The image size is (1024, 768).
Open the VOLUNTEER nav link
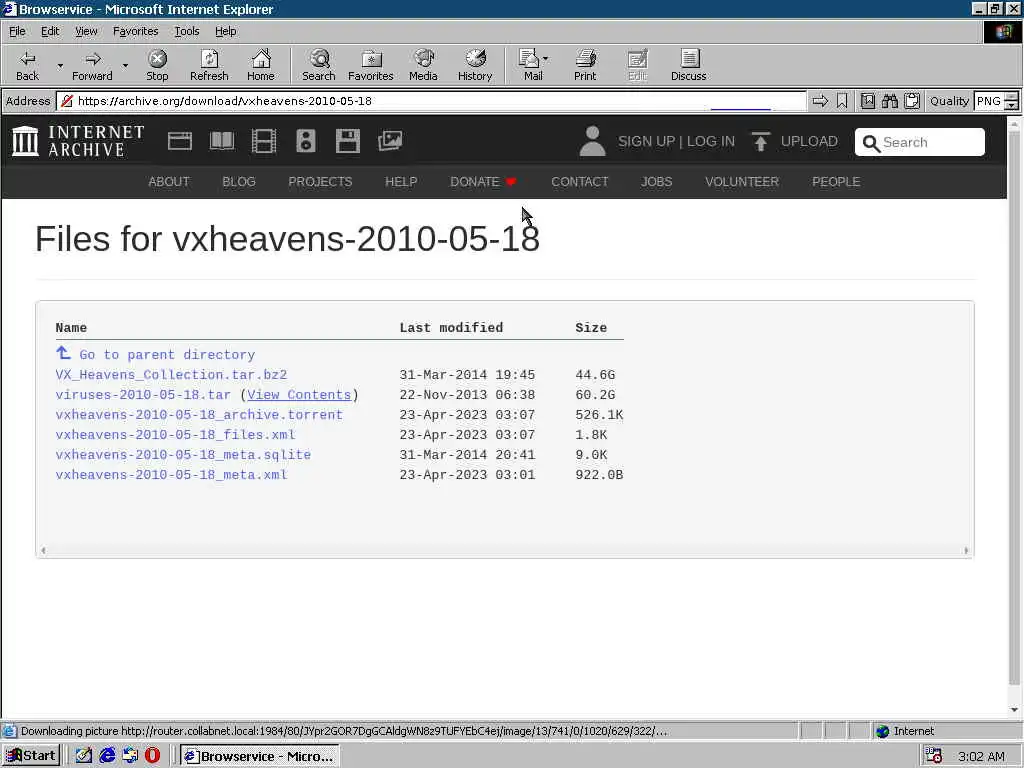tap(742, 182)
